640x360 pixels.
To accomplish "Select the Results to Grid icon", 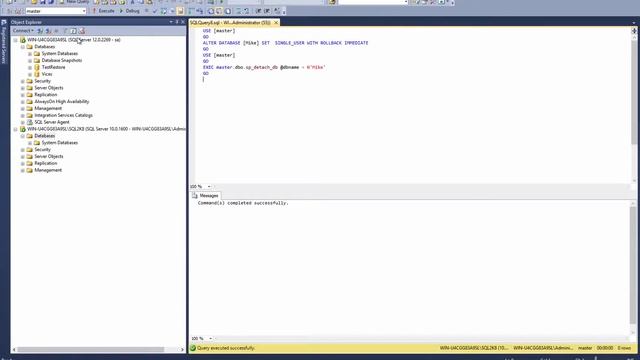I will [219, 11].
